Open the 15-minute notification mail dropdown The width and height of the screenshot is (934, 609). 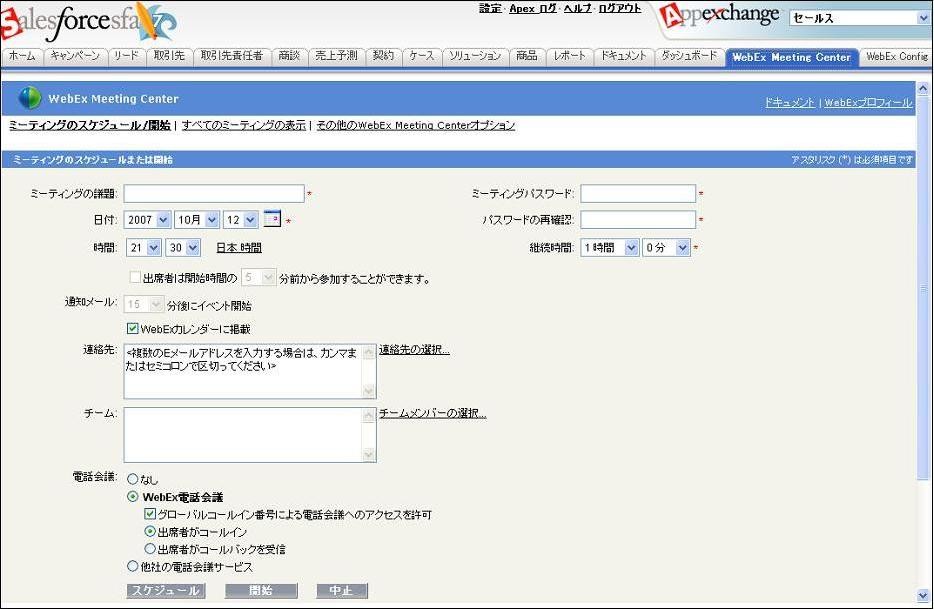[144, 304]
